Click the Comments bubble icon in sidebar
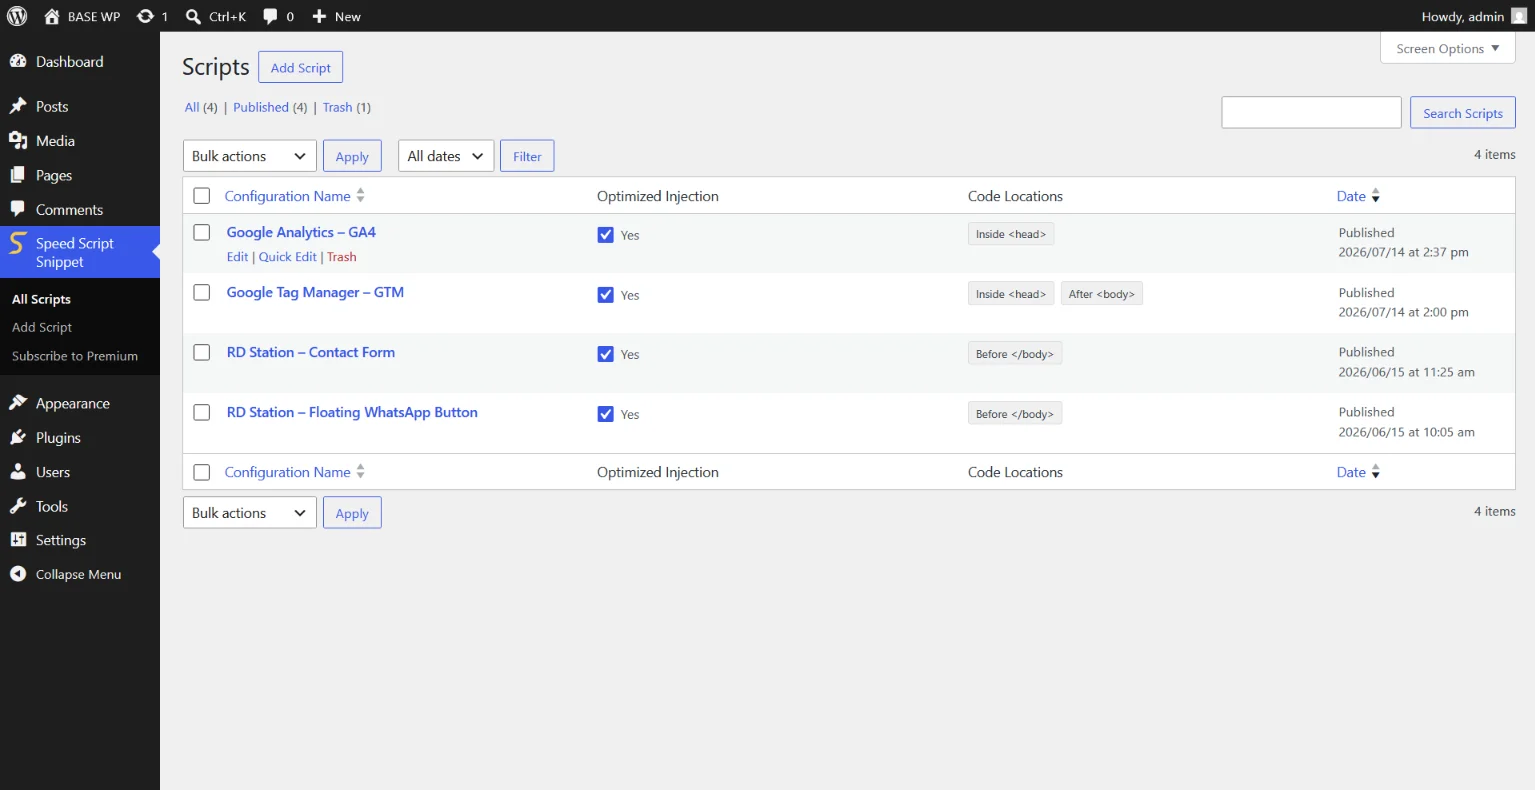Viewport: 1535px width, 790px height. (x=18, y=209)
